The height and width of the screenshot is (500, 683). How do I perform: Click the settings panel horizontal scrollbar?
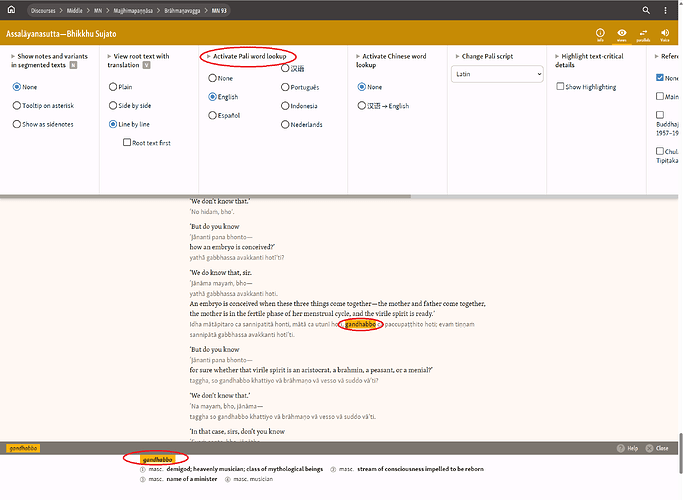coord(205,196)
